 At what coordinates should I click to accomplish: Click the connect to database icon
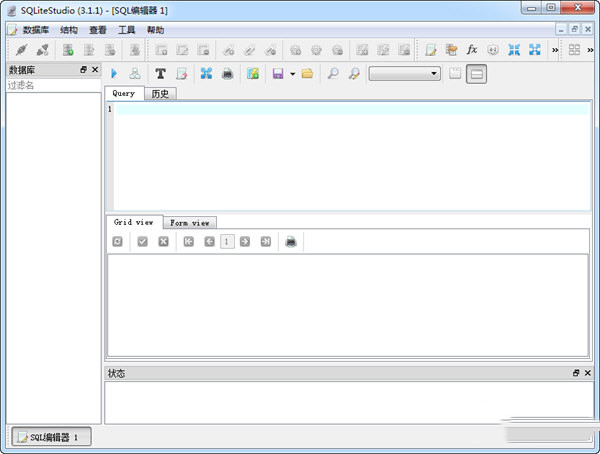coord(22,50)
